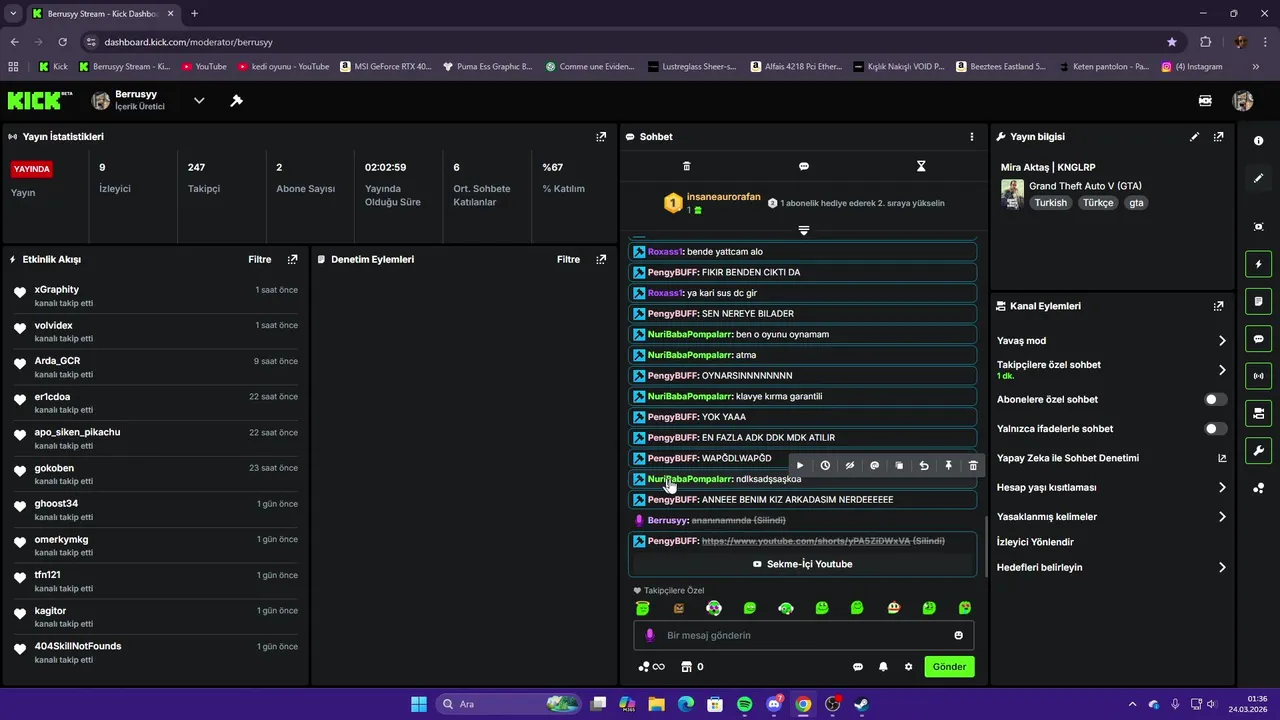The image size is (1280, 720).
Task: Click the broadcast signal icon in right sidebar
Action: [1258, 376]
